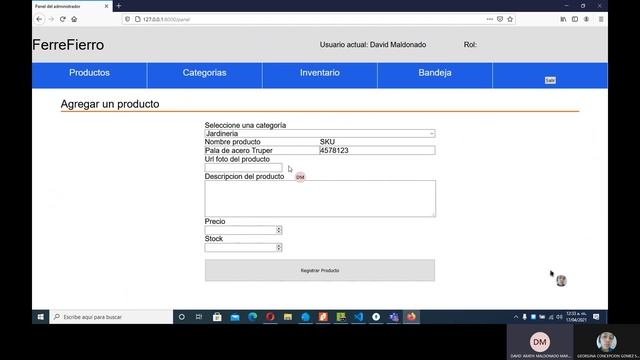Screen dimensions: 640x360
Task: Click the taskbar clock and date
Action: pyautogui.click(x=576, y=317)
